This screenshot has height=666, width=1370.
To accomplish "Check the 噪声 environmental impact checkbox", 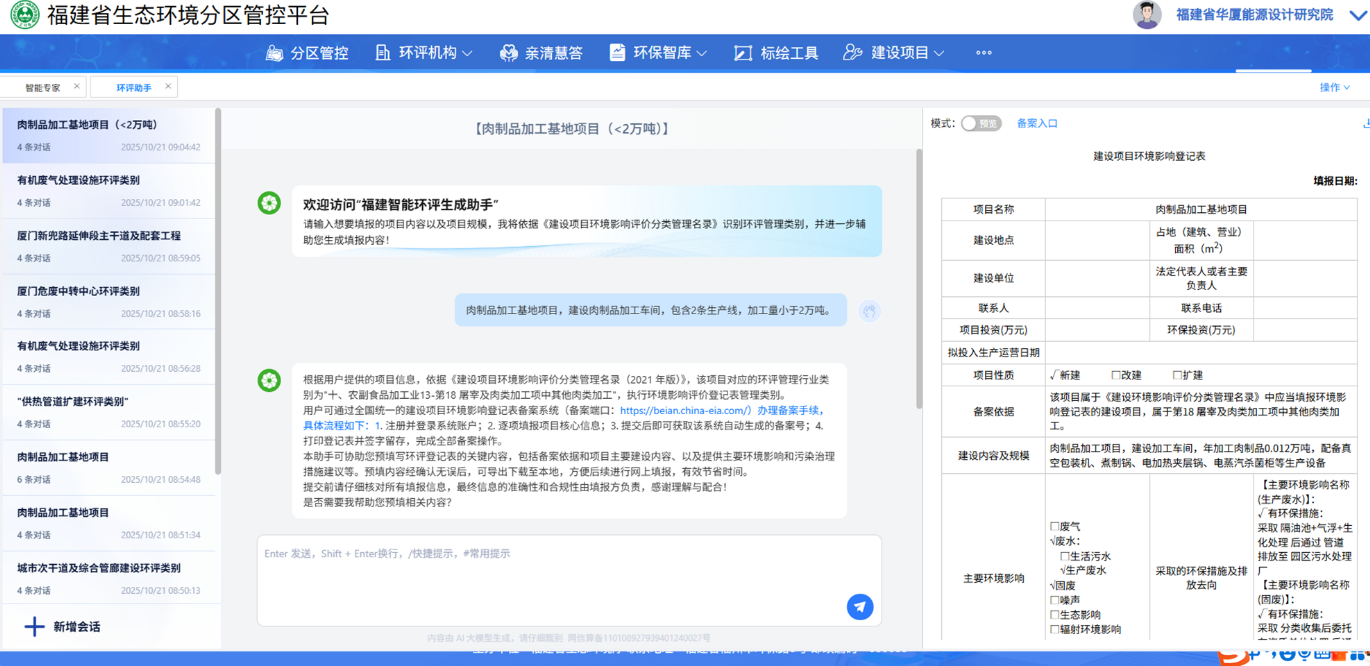I will [x=1054, y=601].
